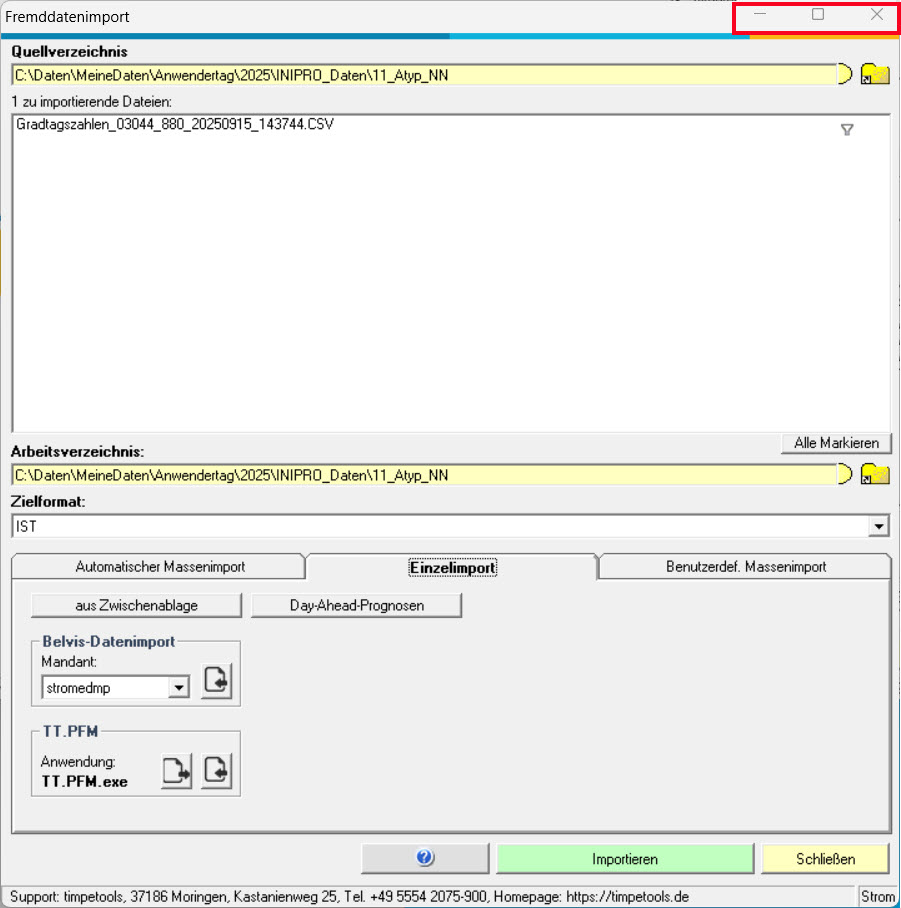Click the TT.PFM import document icon
901x908 pixels.
click(217, 772)
